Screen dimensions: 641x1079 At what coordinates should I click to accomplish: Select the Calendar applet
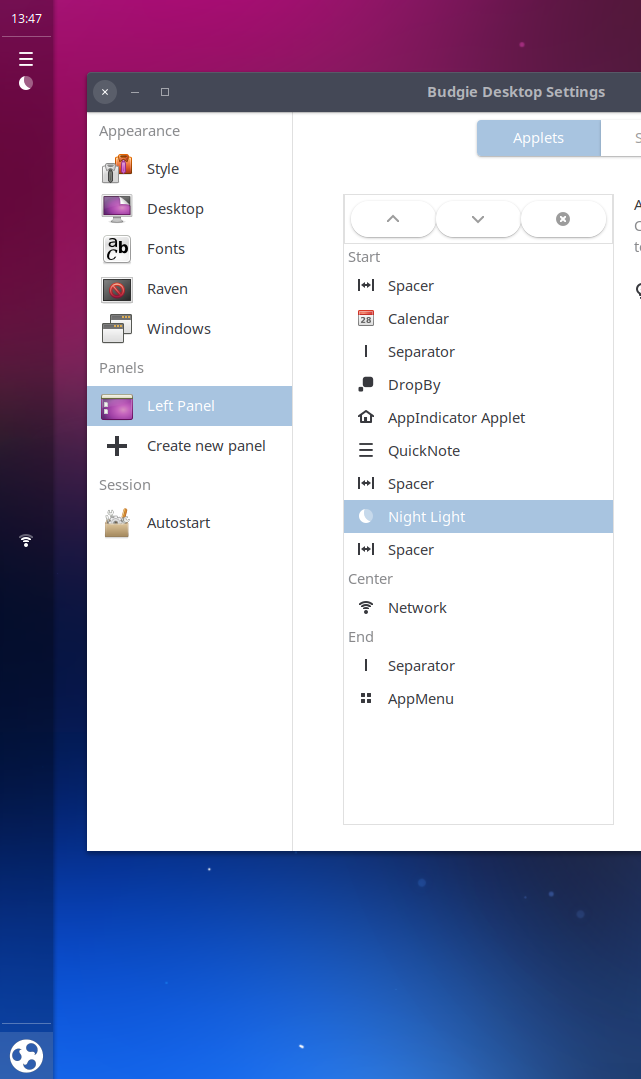(x=478, y=319)
